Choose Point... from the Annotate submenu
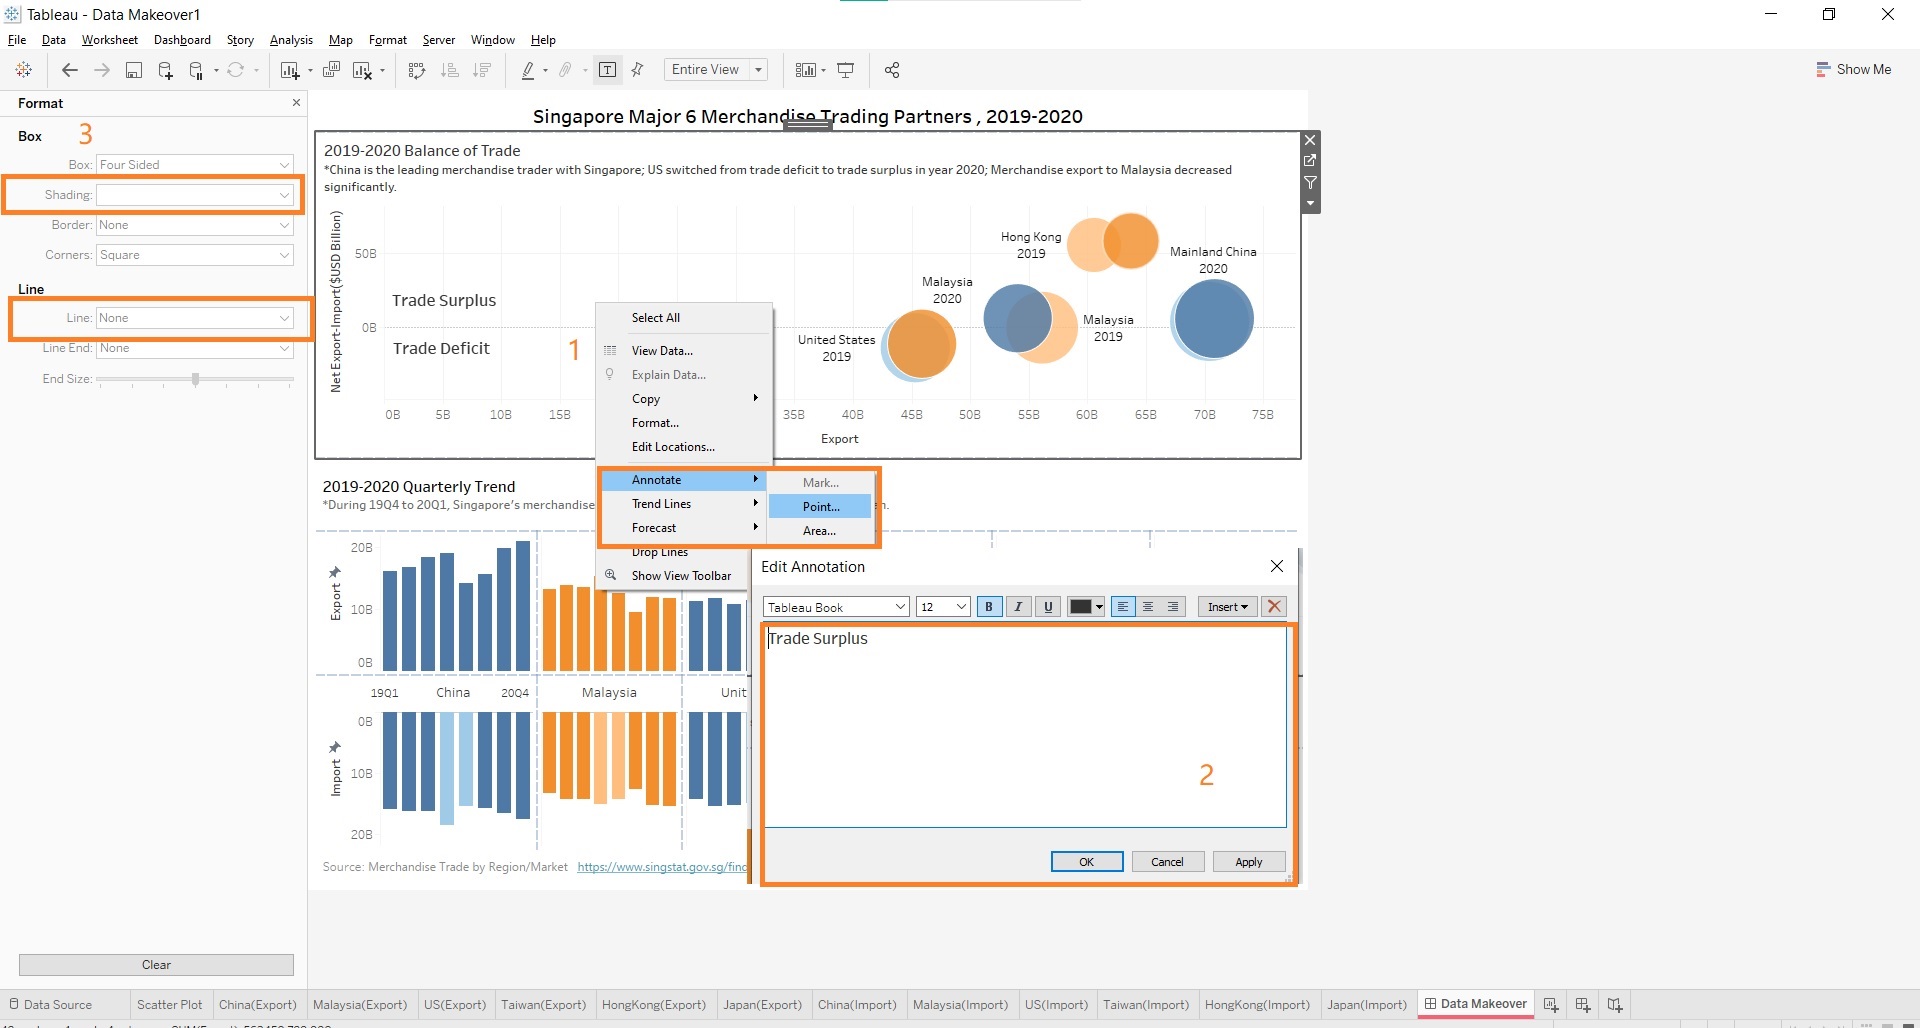Viewport: 1925px width, 1028px height. [x=820, y=507]
